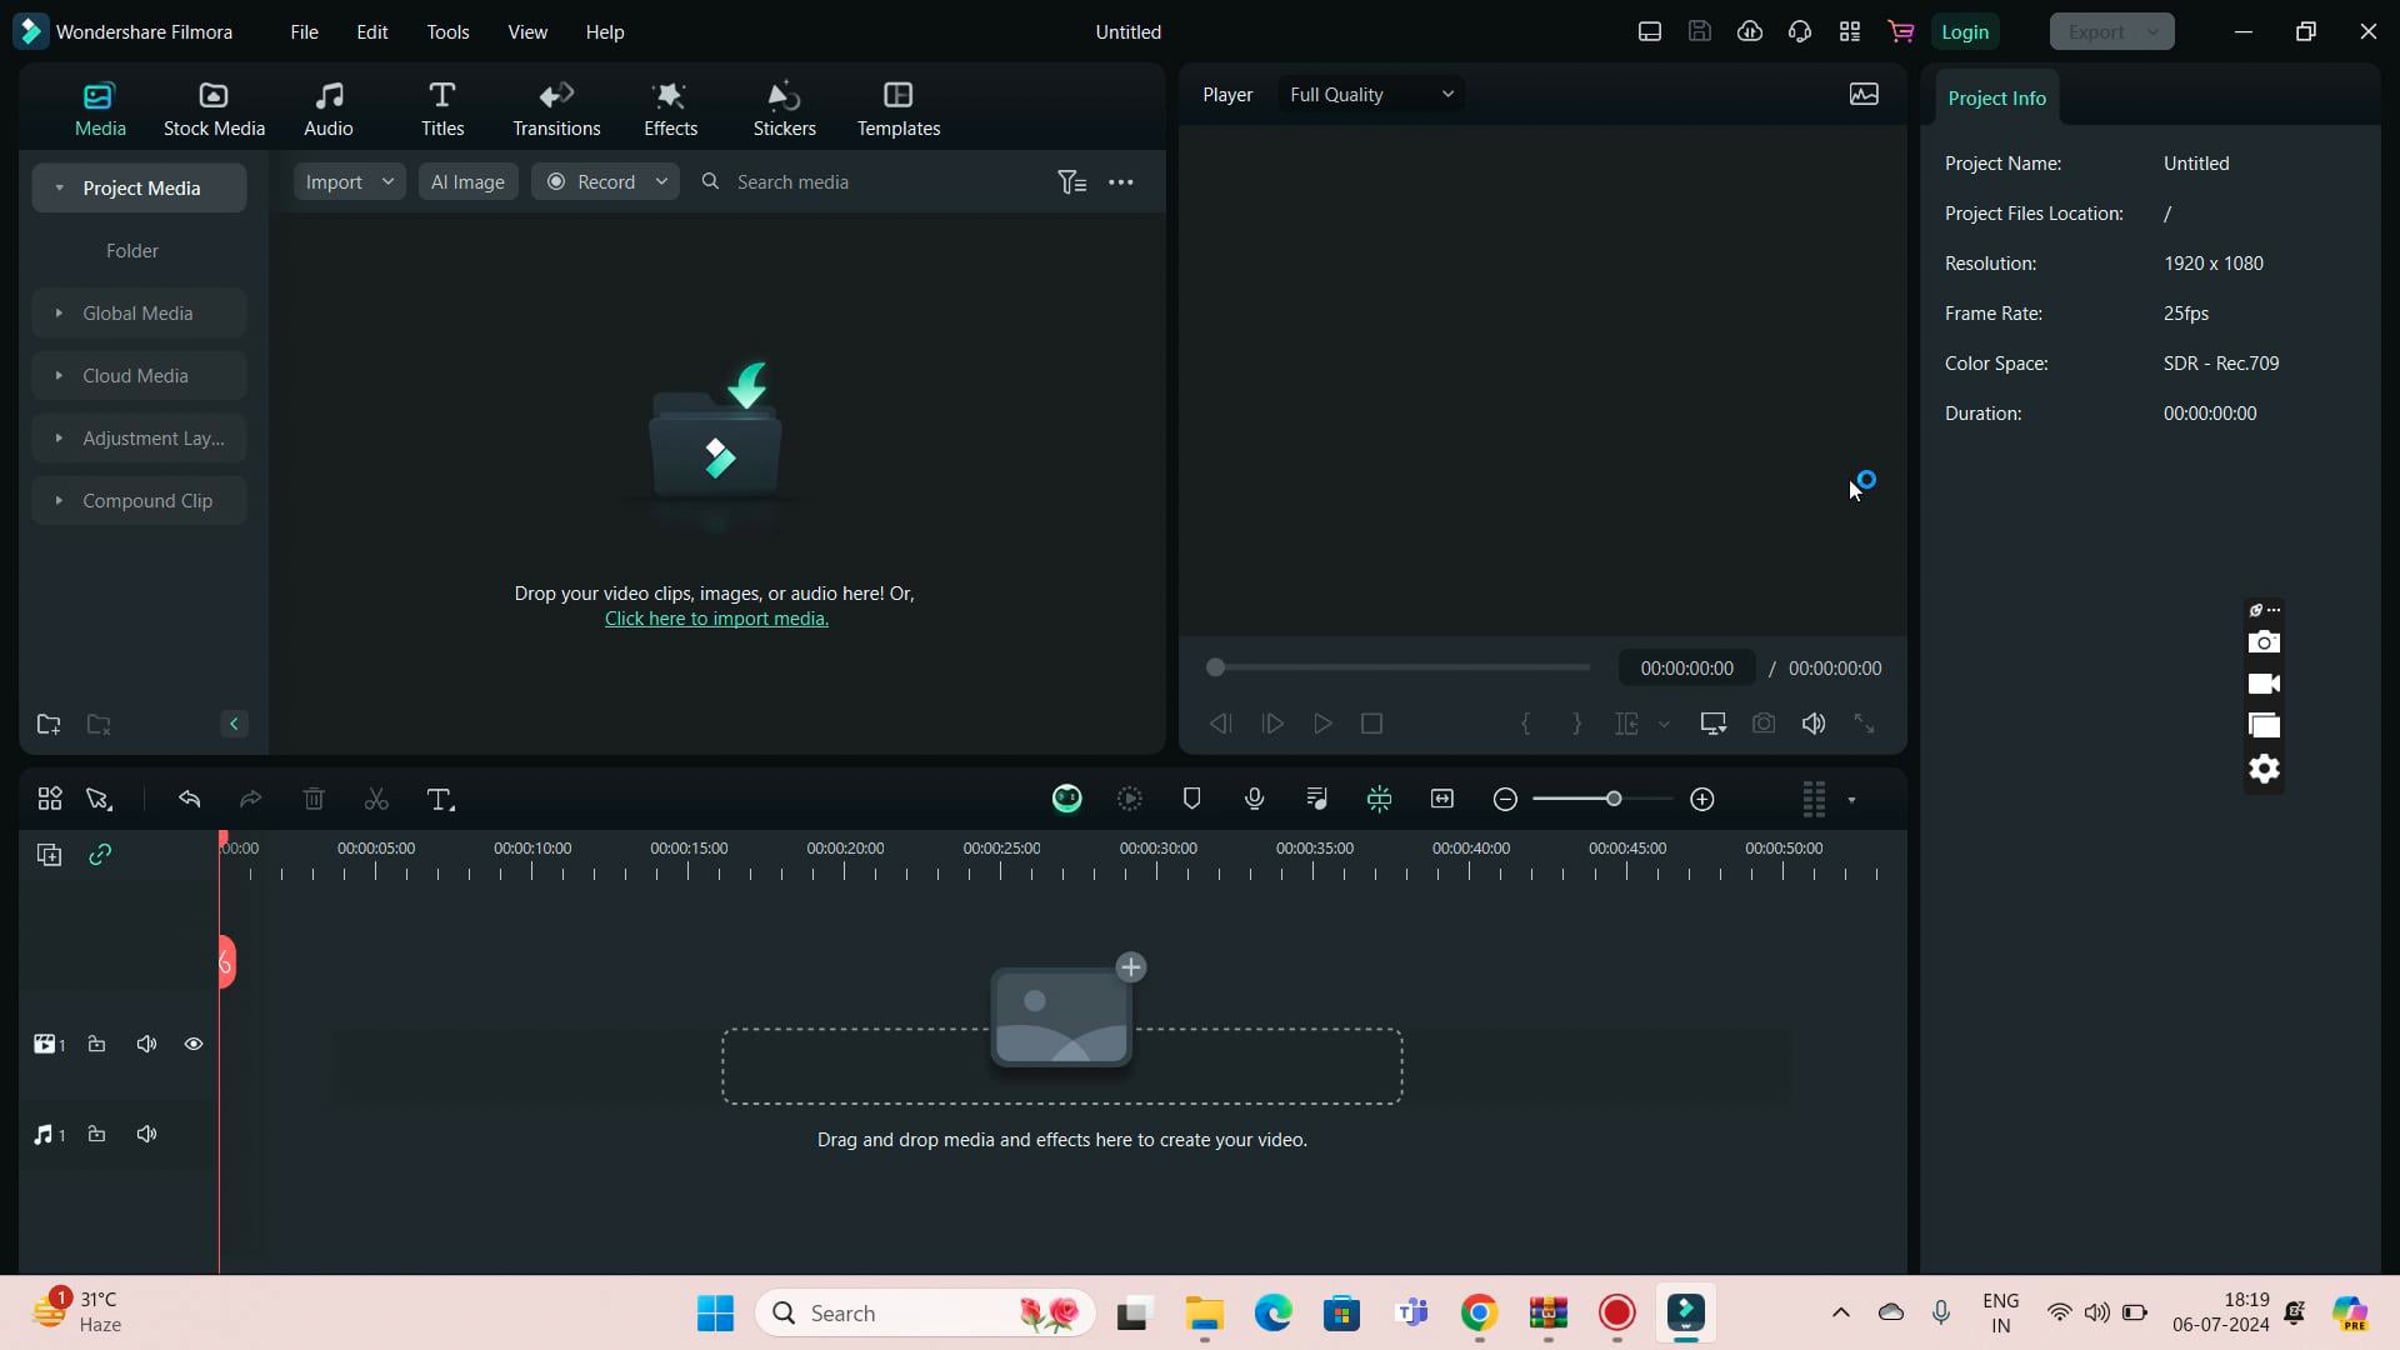Lock the audio track

point(97,1134)
